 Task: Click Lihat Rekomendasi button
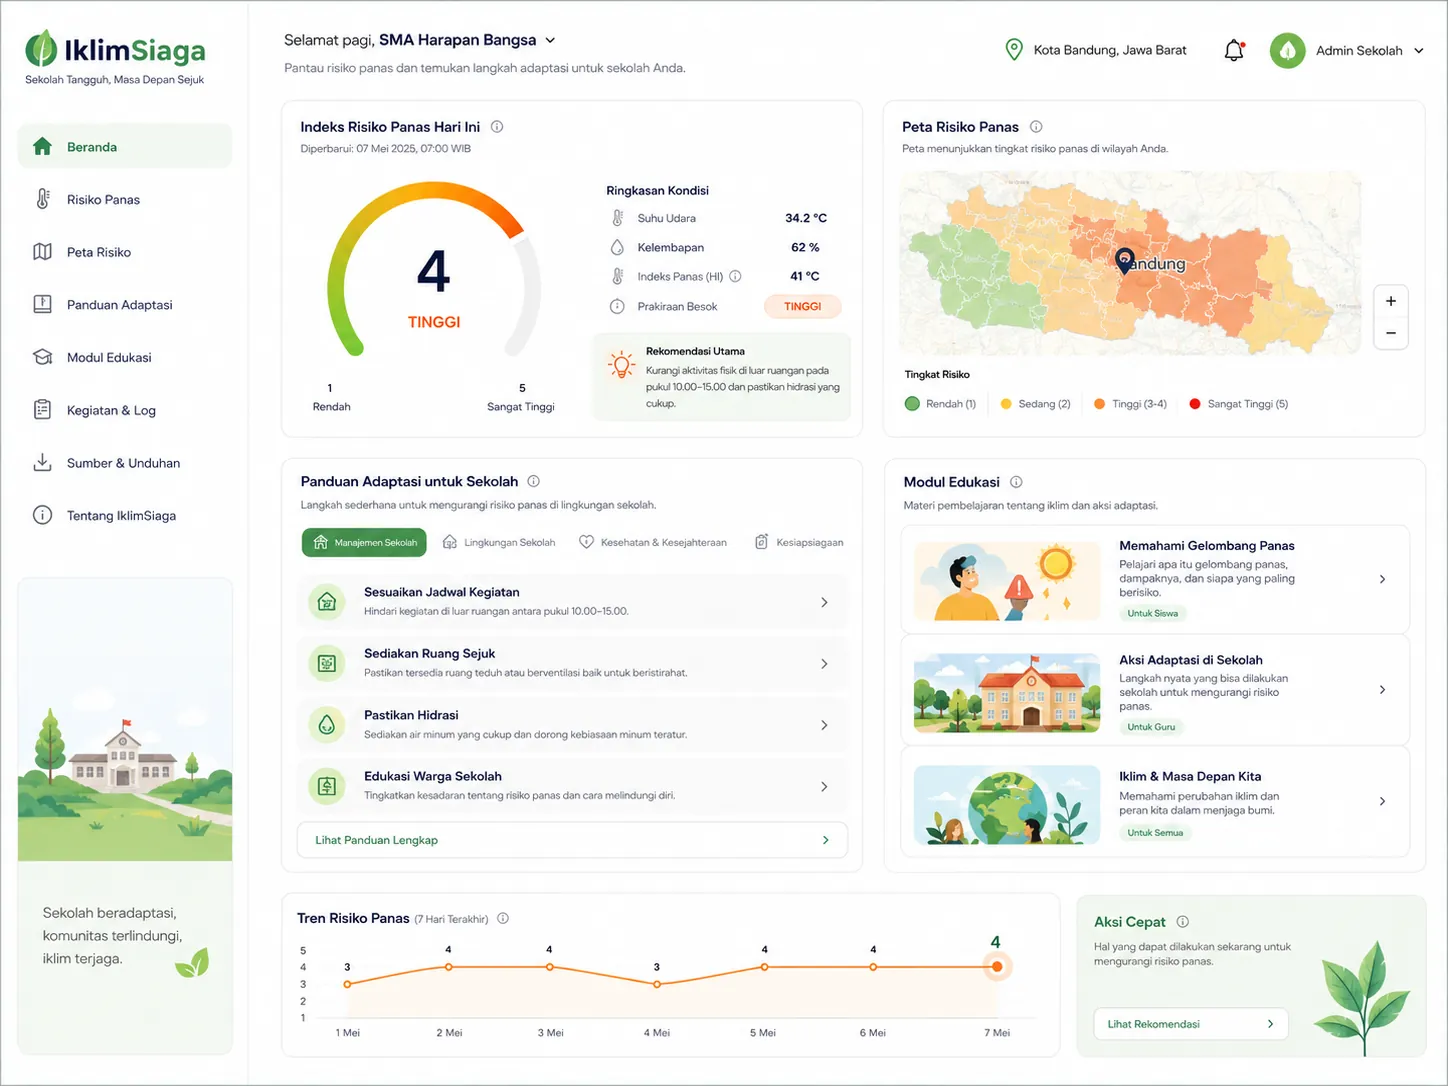tap(1190, 1024)
